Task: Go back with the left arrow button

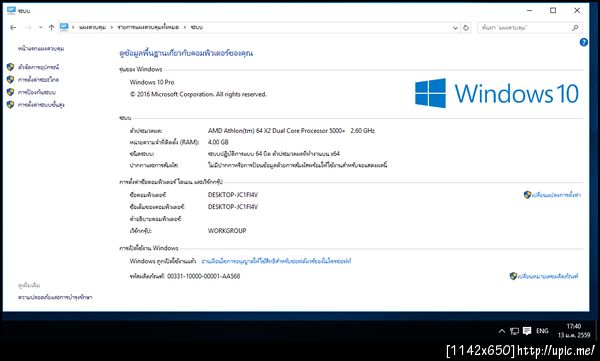Action: pos(13,28)
